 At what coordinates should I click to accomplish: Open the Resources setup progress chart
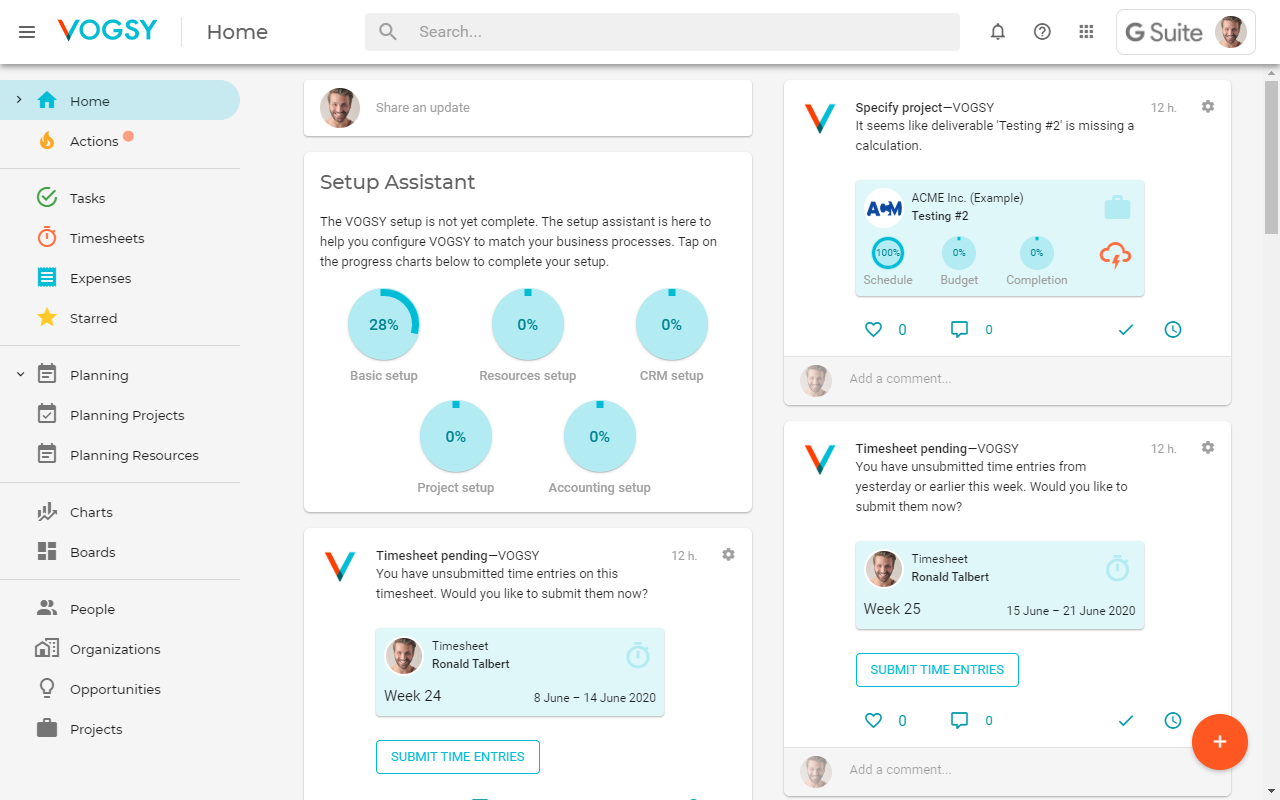tap(528, 324)
